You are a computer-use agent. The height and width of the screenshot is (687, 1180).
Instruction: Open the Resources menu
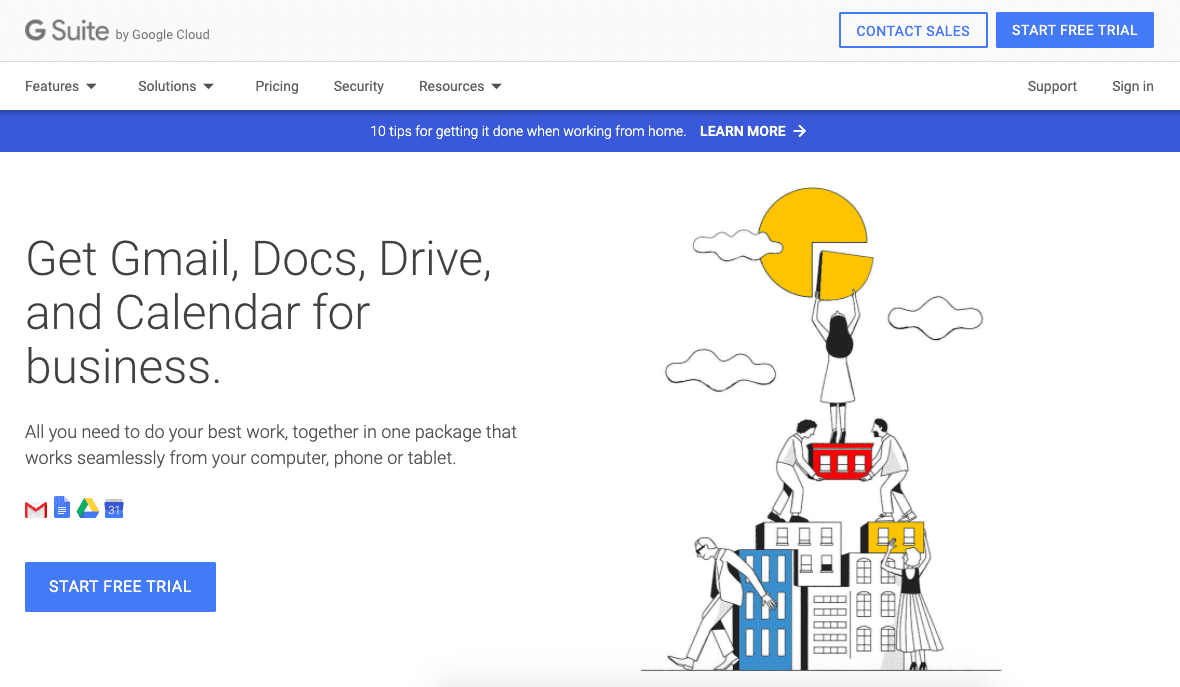[x=460, y=87]
